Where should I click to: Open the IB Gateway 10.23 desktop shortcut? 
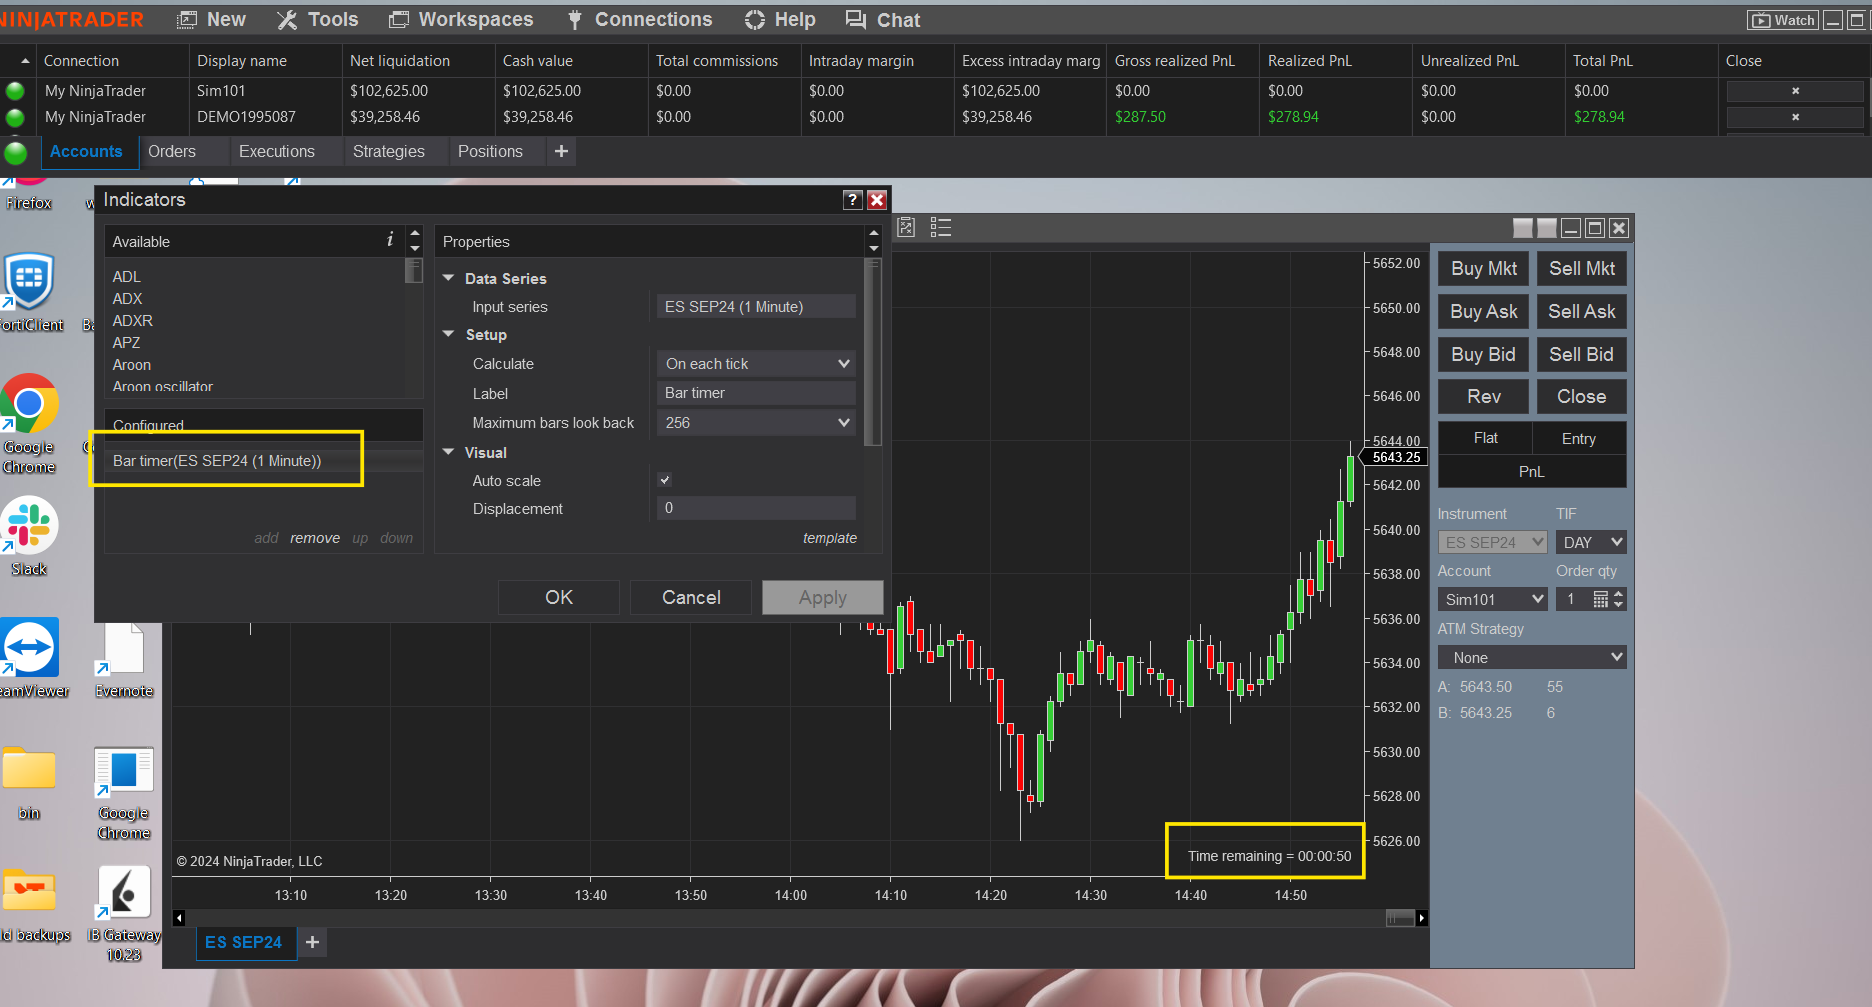(124, 913)
